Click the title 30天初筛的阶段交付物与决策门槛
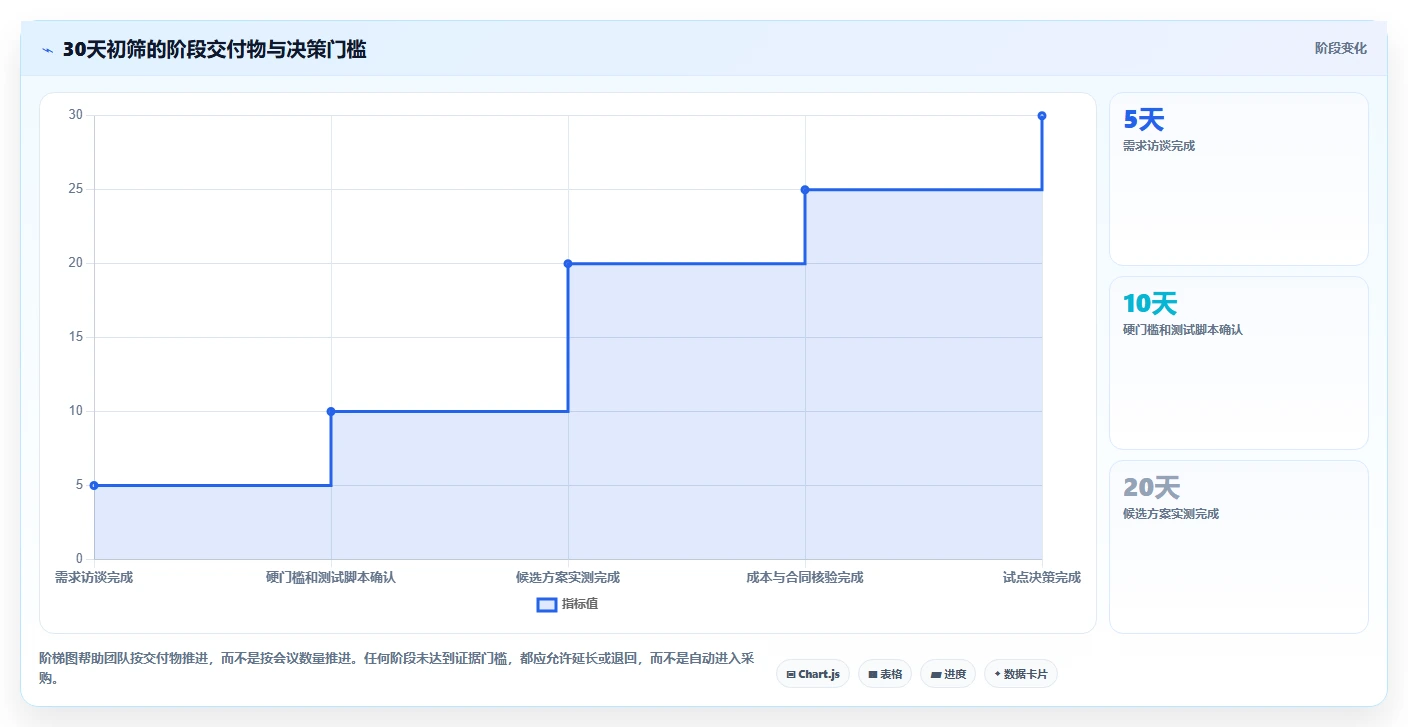This screenshot has width=1408, height=727. [214, 49]
